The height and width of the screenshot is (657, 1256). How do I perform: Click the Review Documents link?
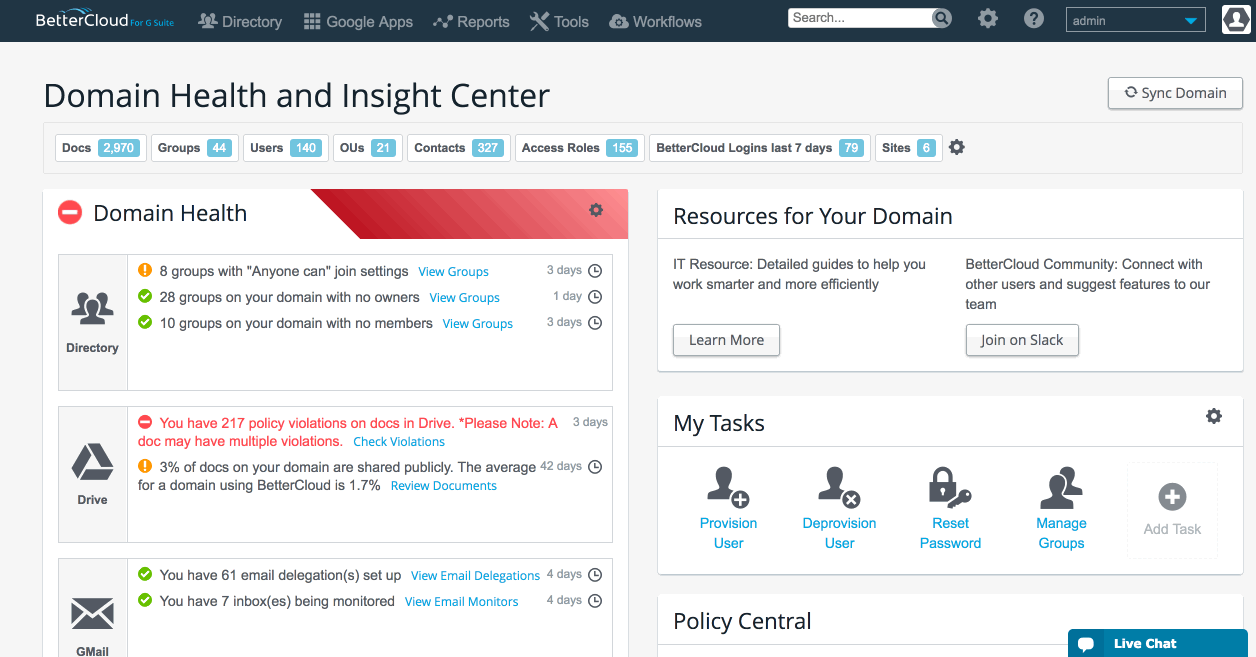coord(443,486)
